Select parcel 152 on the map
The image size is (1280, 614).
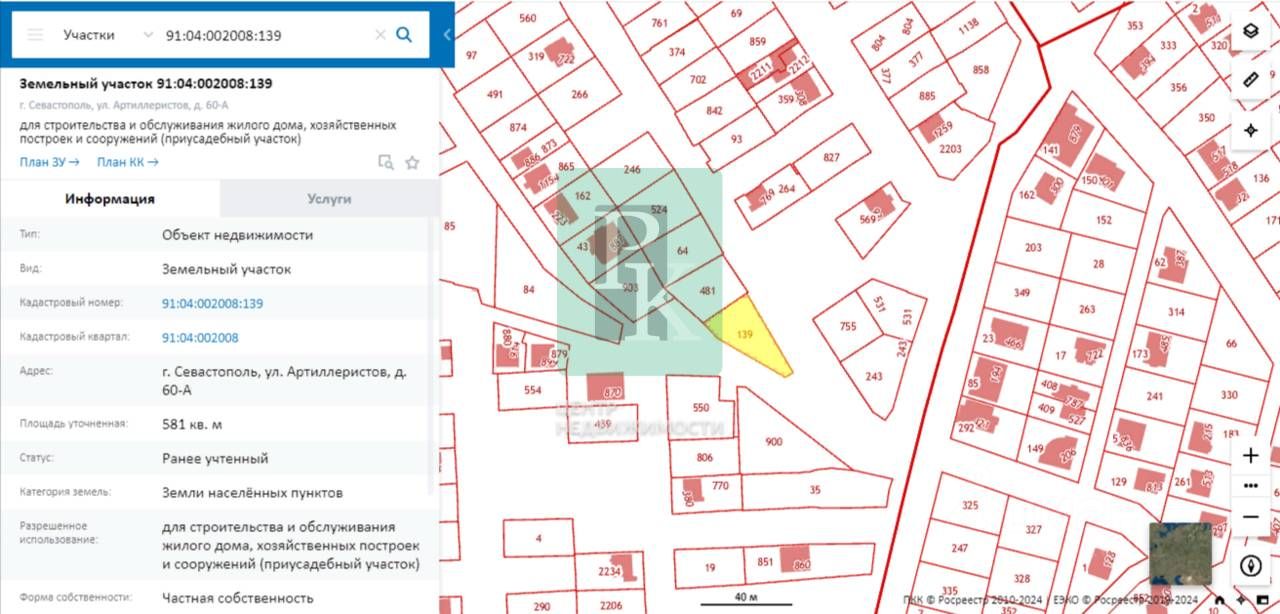point(1103,220)
